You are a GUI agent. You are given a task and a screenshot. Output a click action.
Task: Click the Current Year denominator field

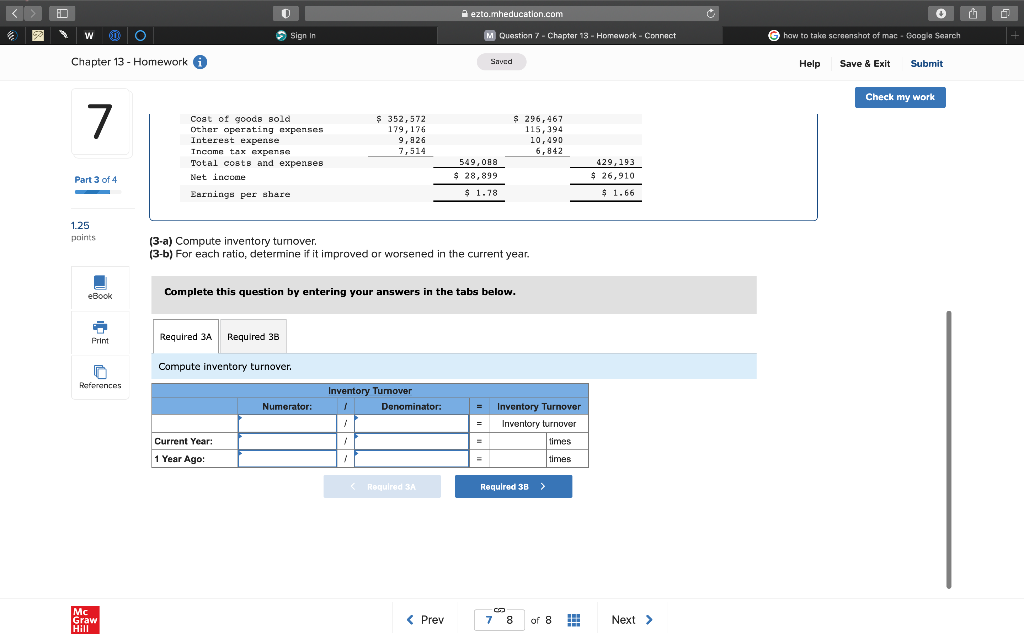click(x=411, y=441)
